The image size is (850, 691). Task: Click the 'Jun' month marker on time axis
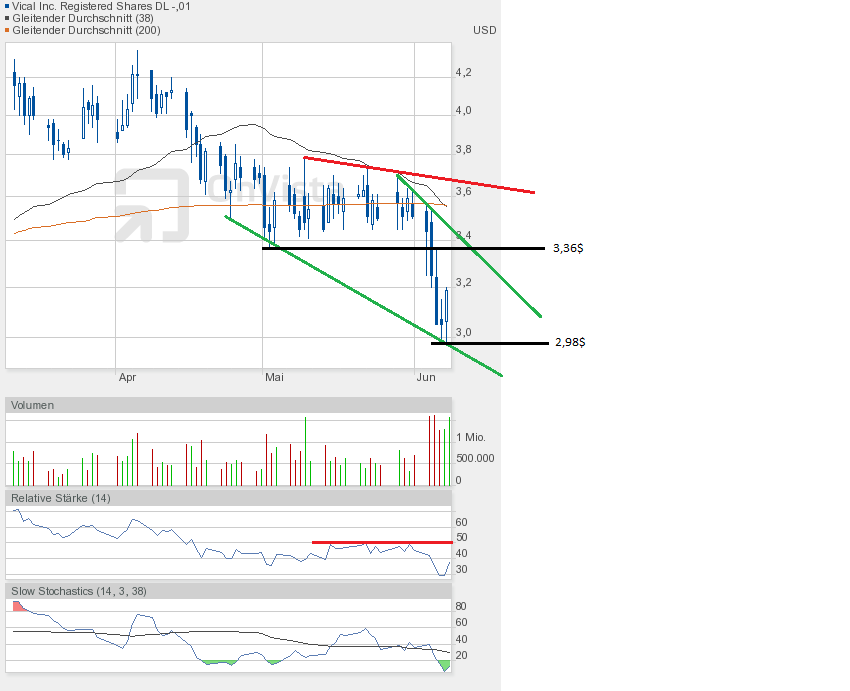tap(426, 377)
